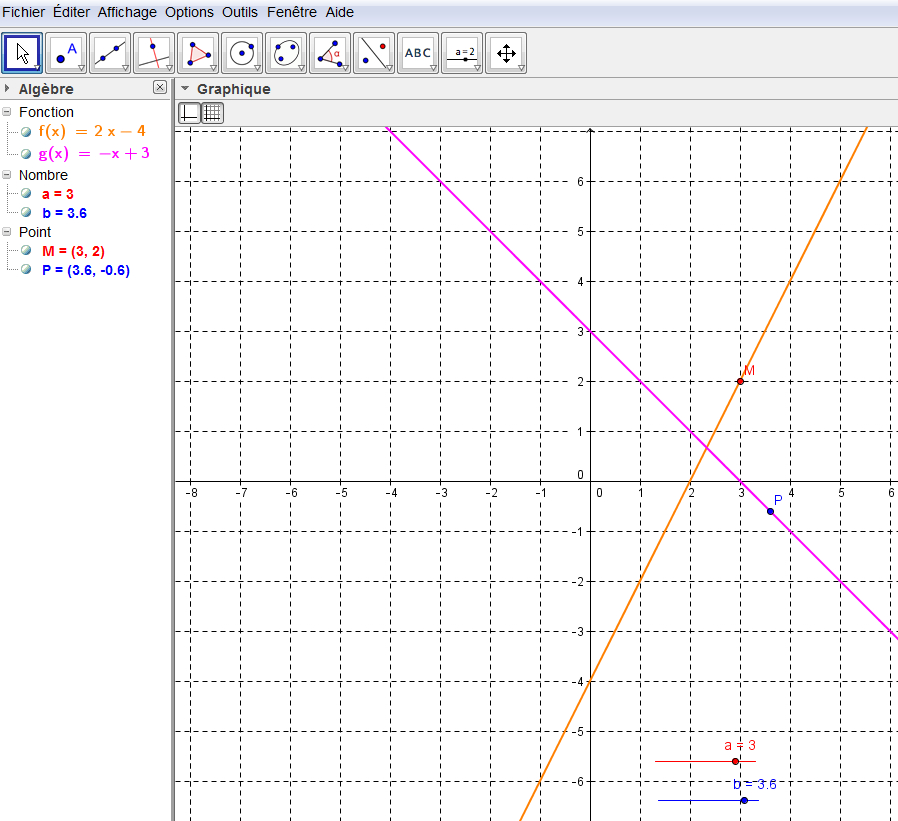Open the Graphique panel style bar arrow
The image size is (898, 821).
[x=184, y=89]
